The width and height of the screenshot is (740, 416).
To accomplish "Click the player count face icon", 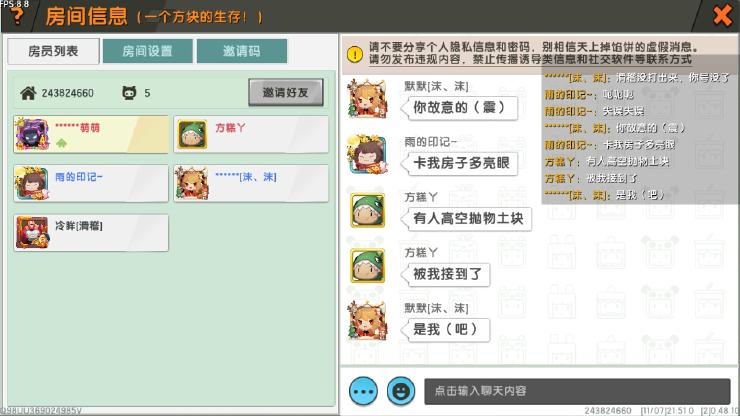I will click(129, 93).
